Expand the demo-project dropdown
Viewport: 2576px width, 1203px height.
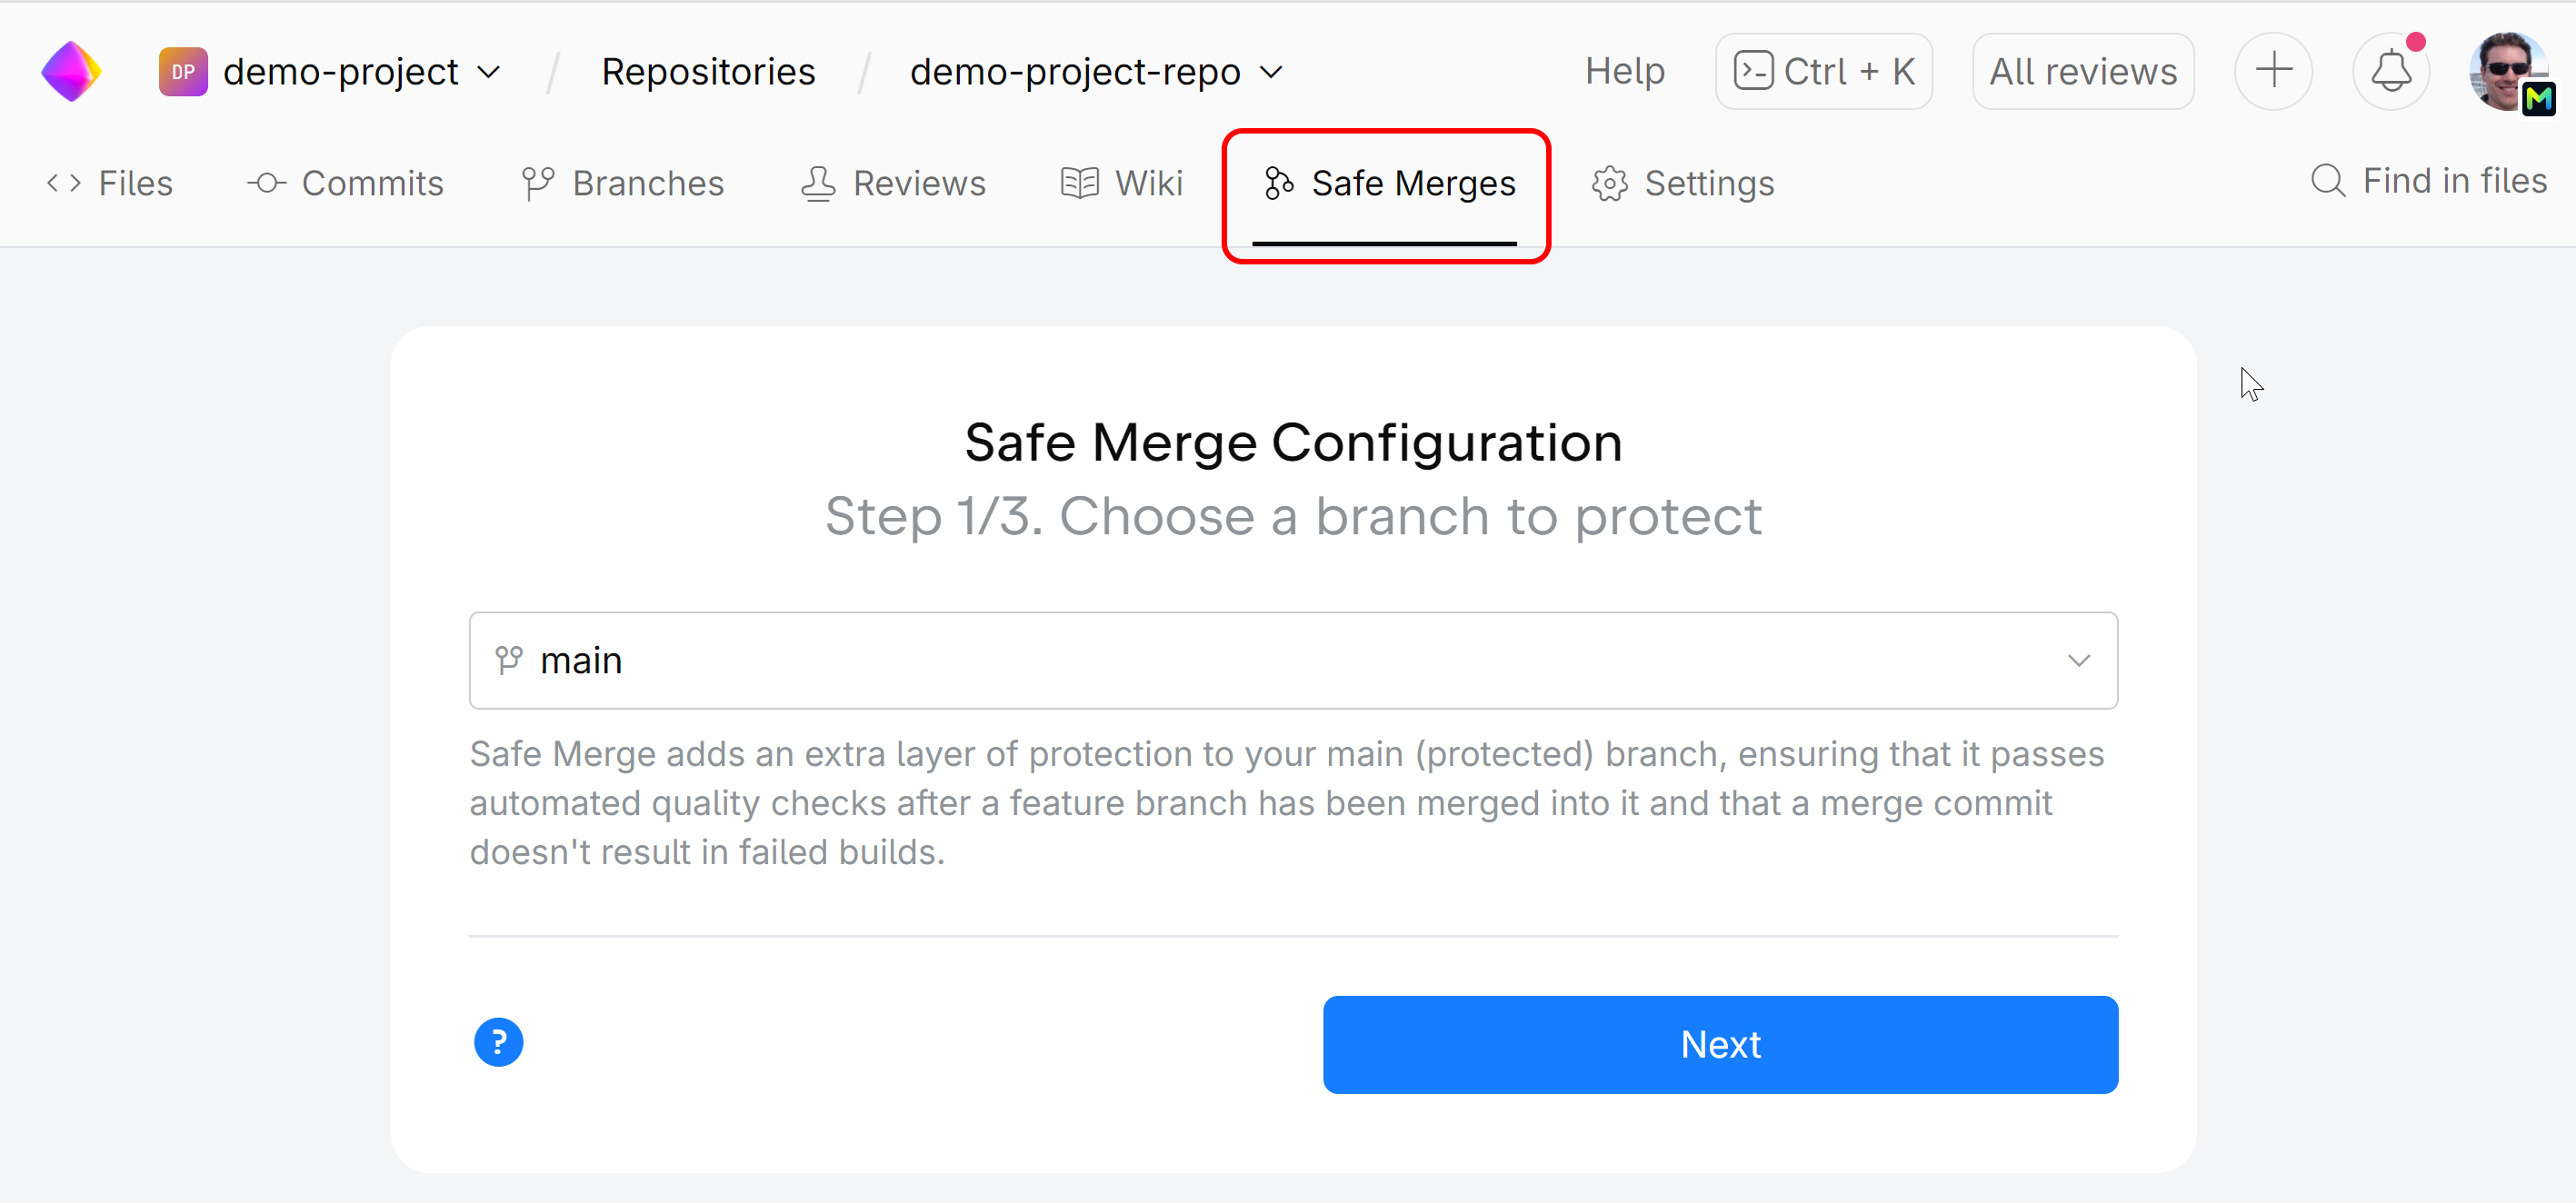tap(488, 72)
